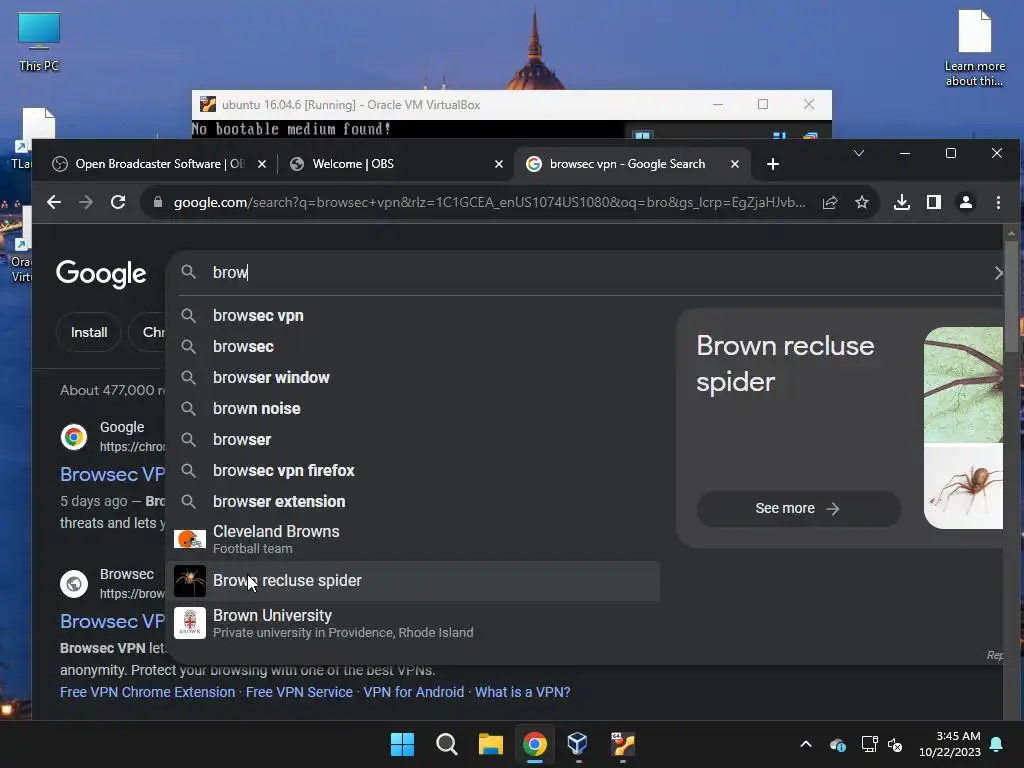
Task: Select the 'Learn more about thi...' desktop file
Action: point(974,48)
